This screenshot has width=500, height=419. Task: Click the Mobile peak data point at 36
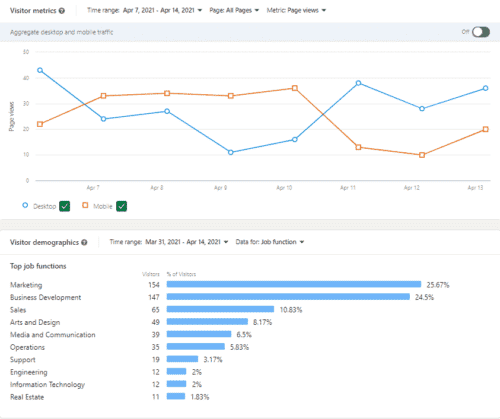295,88
